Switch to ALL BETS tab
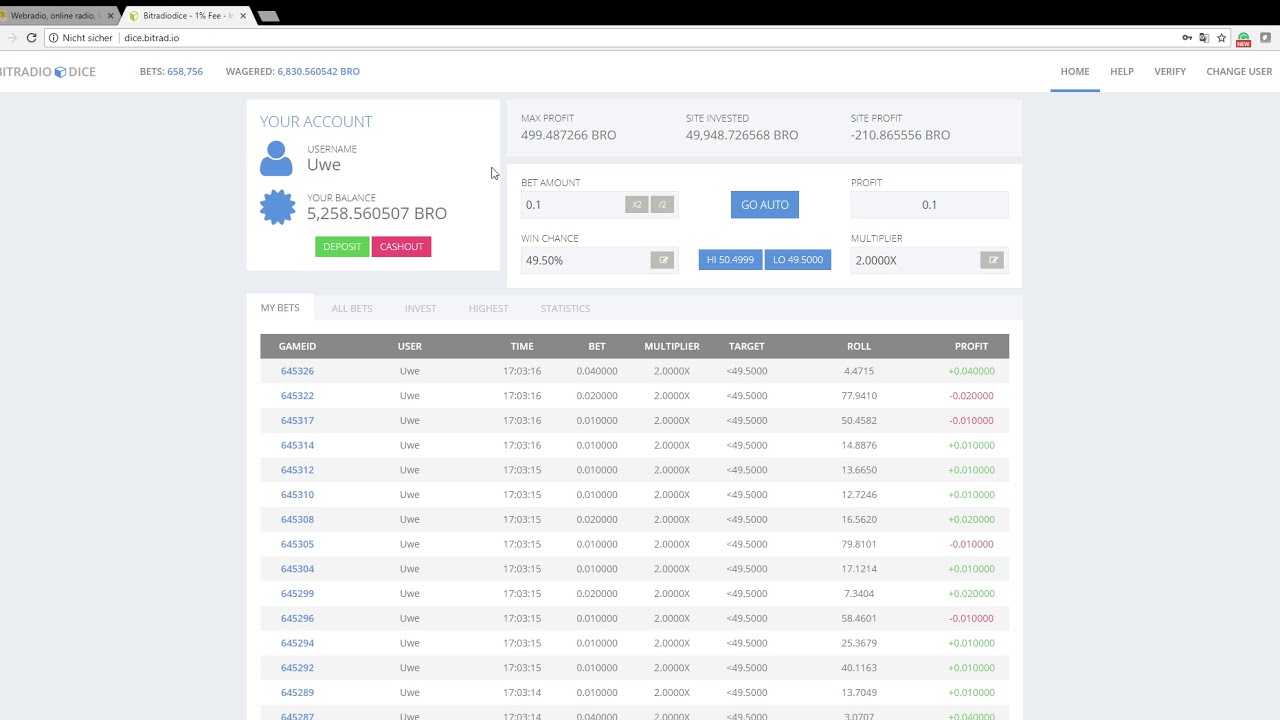Image resolution: width=1280 pixels, height=720 pixels. point(352,308)
